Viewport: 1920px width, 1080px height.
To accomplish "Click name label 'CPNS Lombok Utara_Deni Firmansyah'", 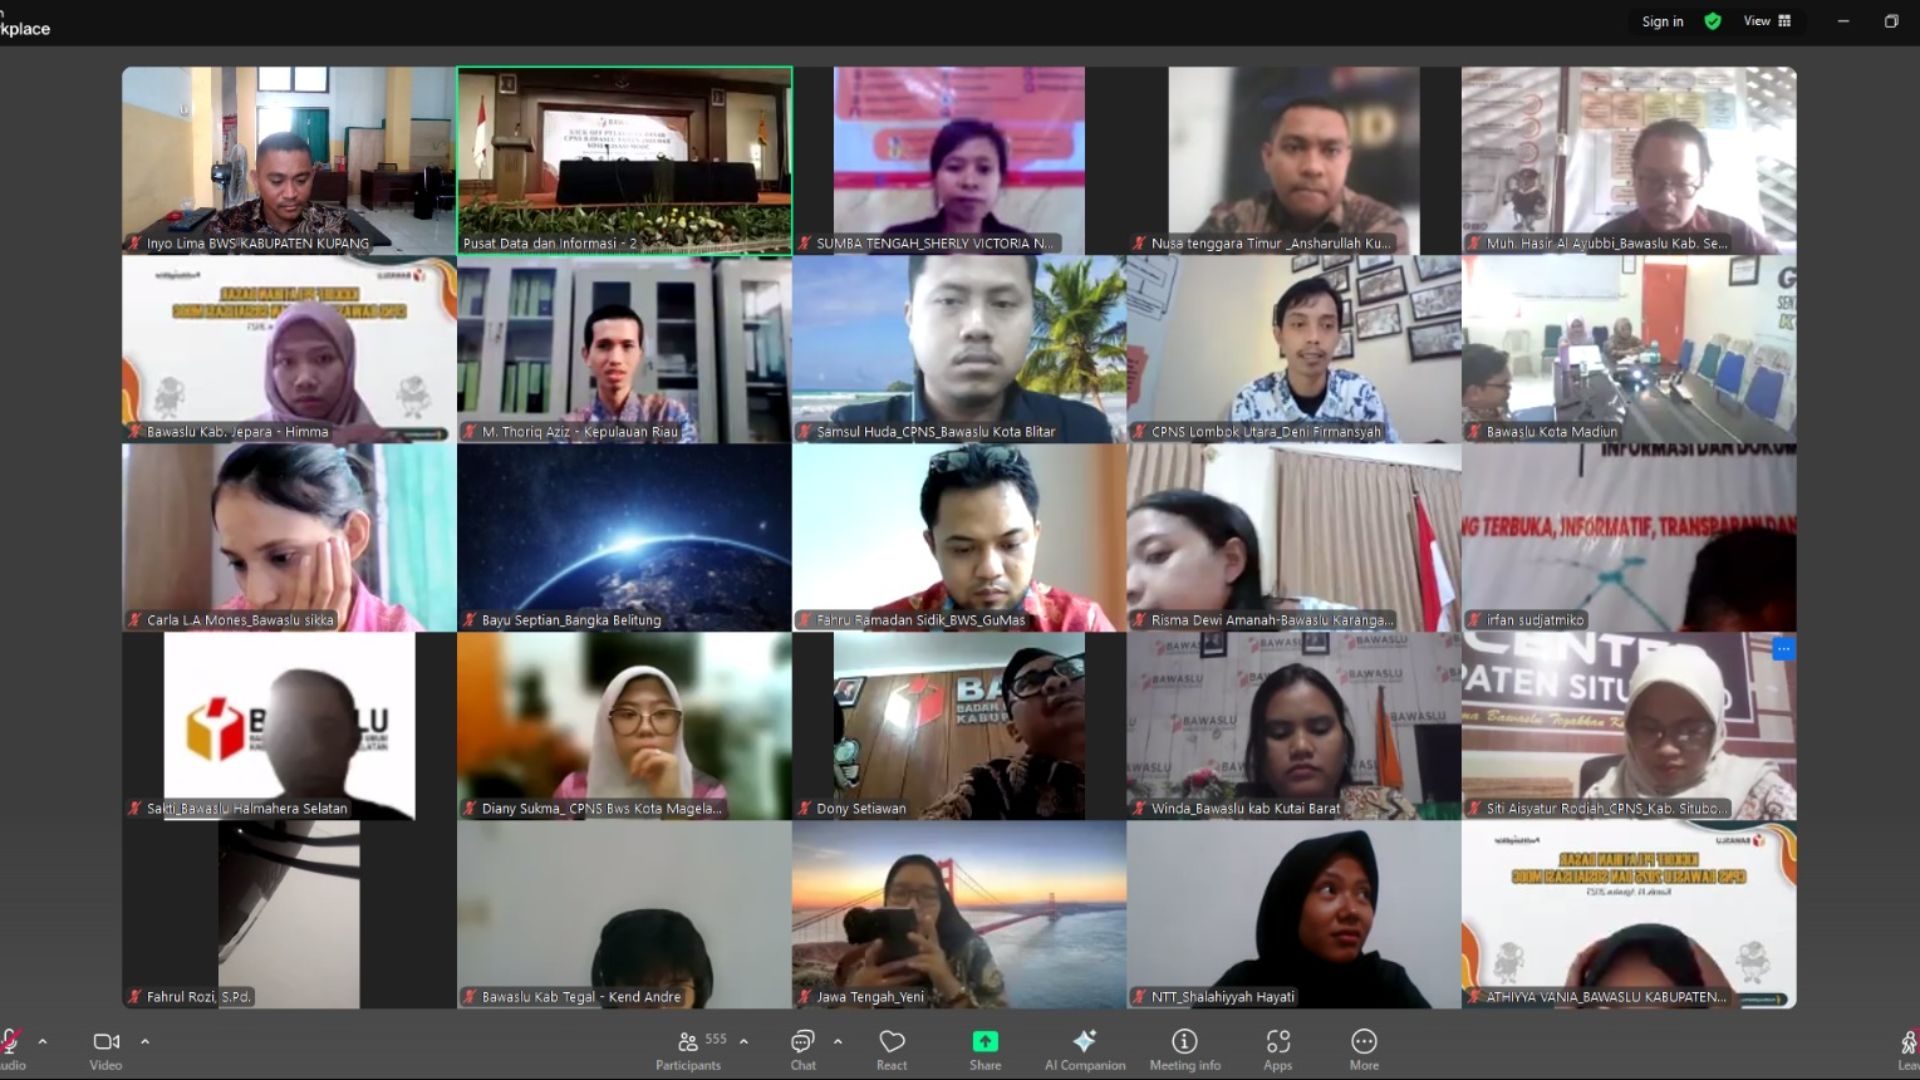I will click(x=1266, y=432).
